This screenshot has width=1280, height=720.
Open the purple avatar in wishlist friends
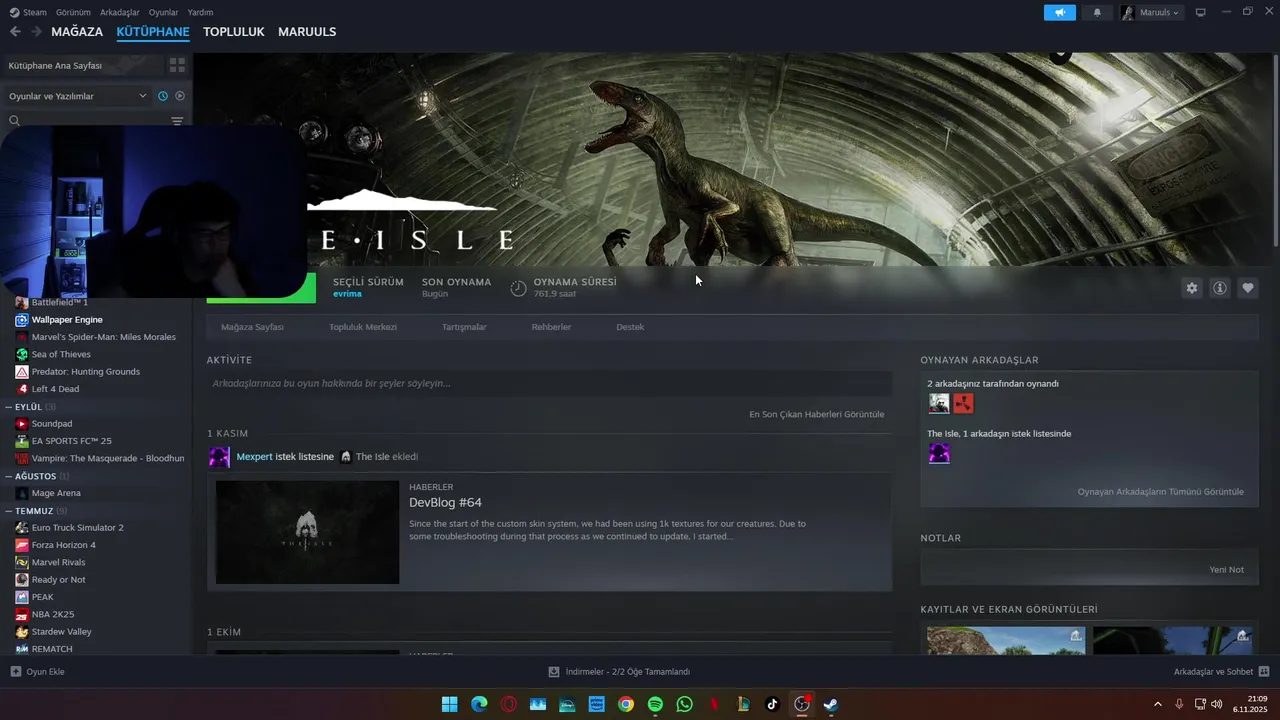point(939,454)
